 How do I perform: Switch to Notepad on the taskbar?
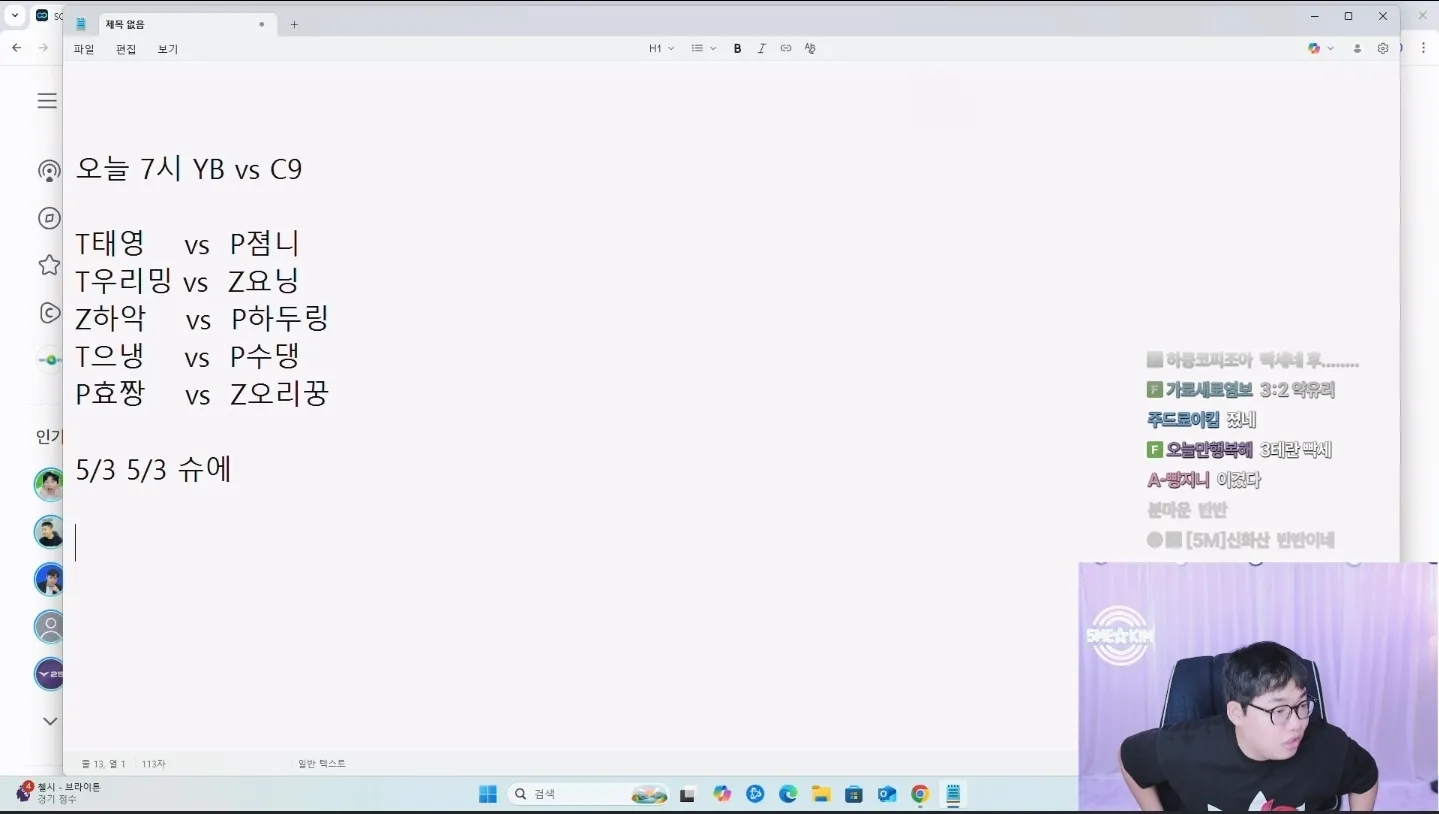click(953, 794)
